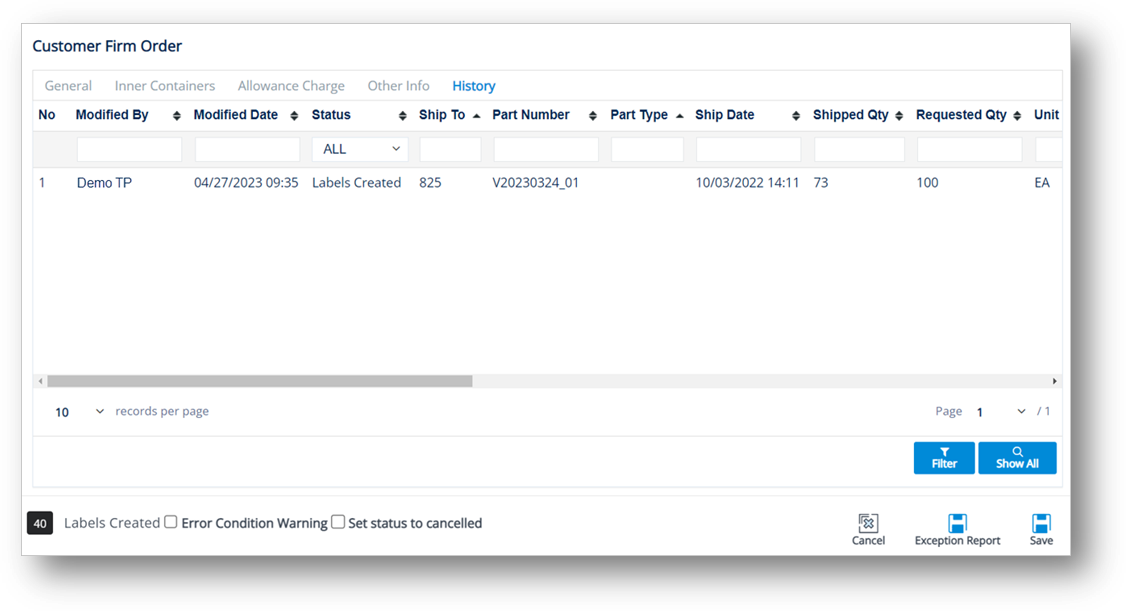Click the Part Type filter field
Screen dimensions: 1126x611
647,149
